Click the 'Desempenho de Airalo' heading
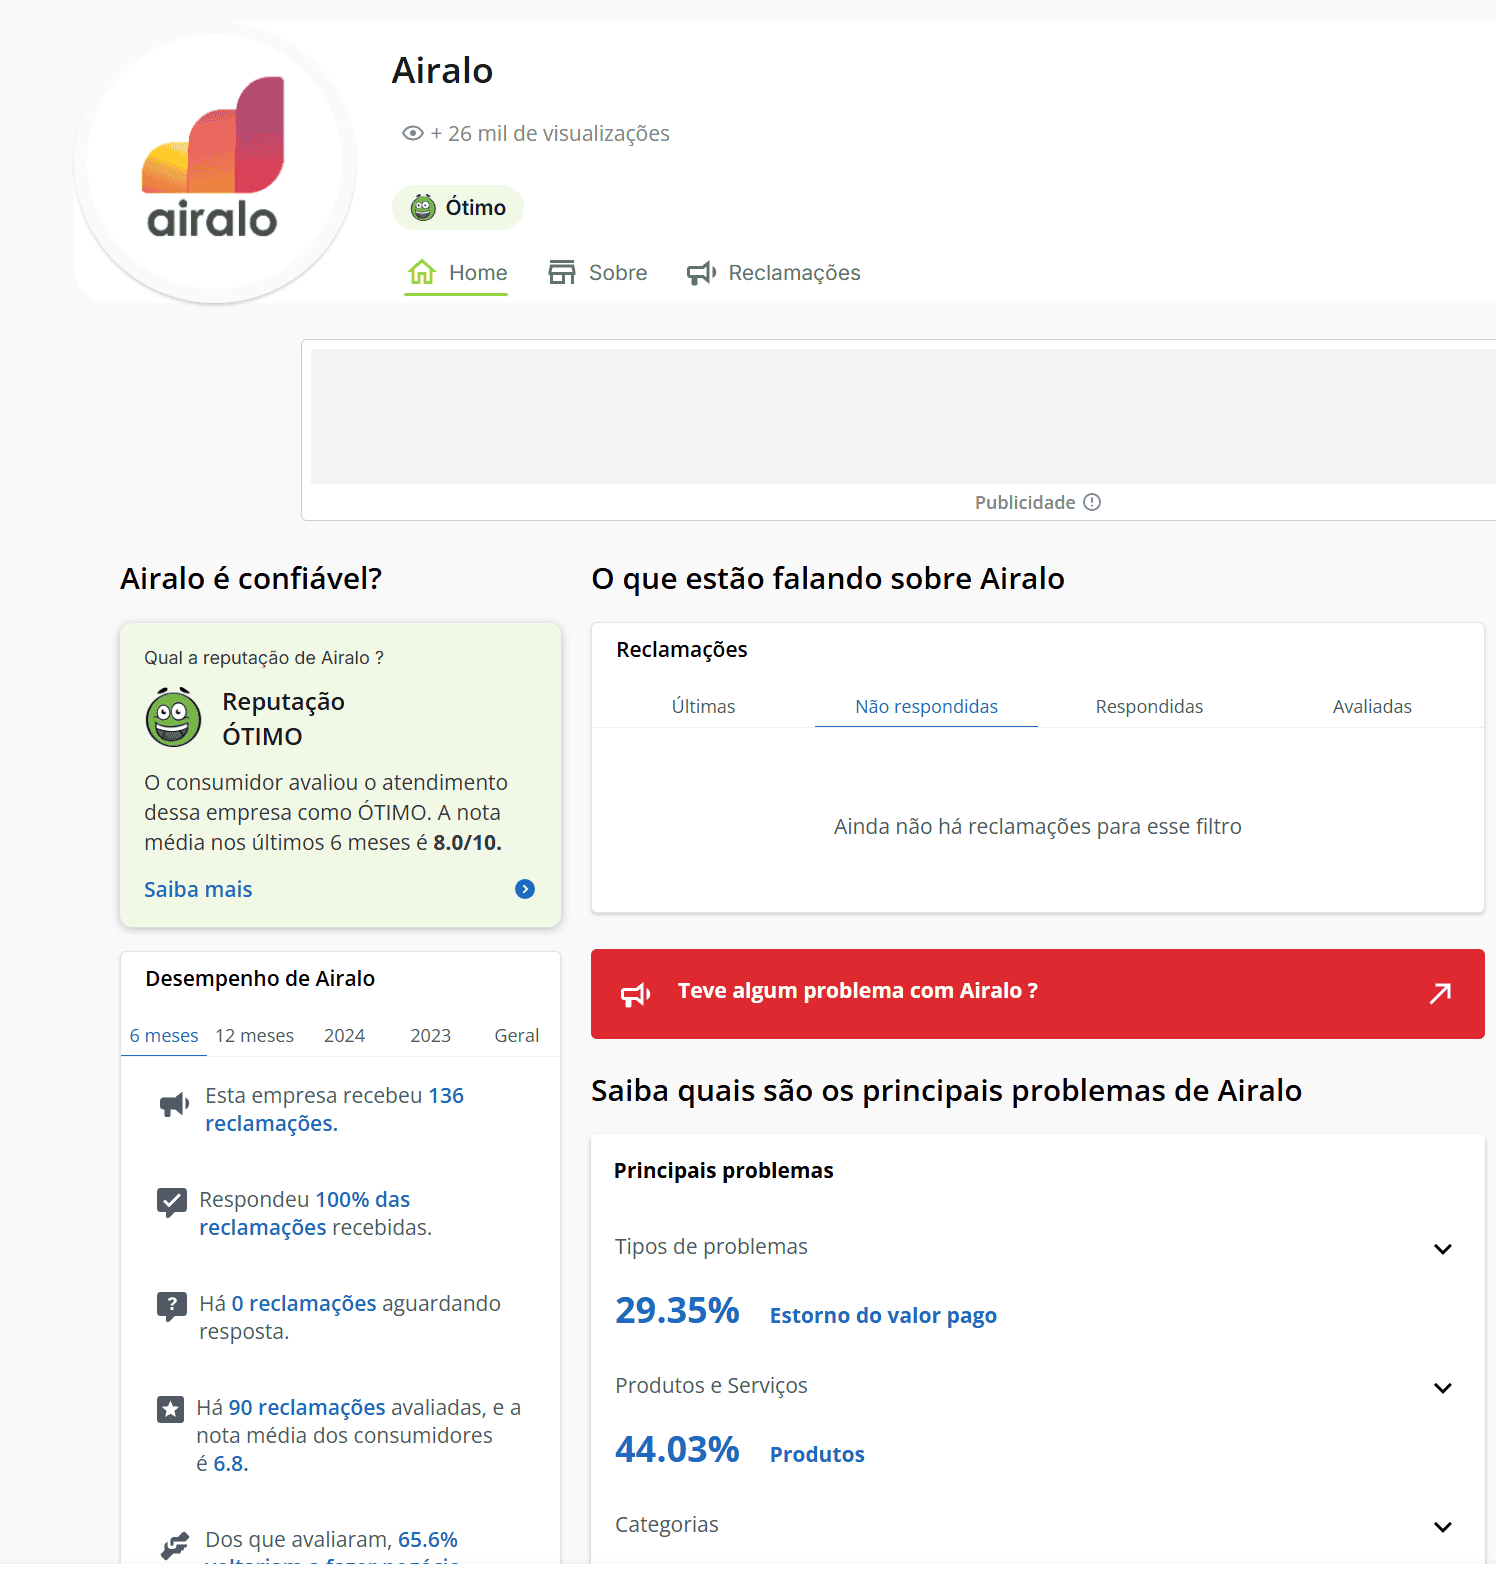Viewport: 1496px width, 1570px height. [260, 978]
